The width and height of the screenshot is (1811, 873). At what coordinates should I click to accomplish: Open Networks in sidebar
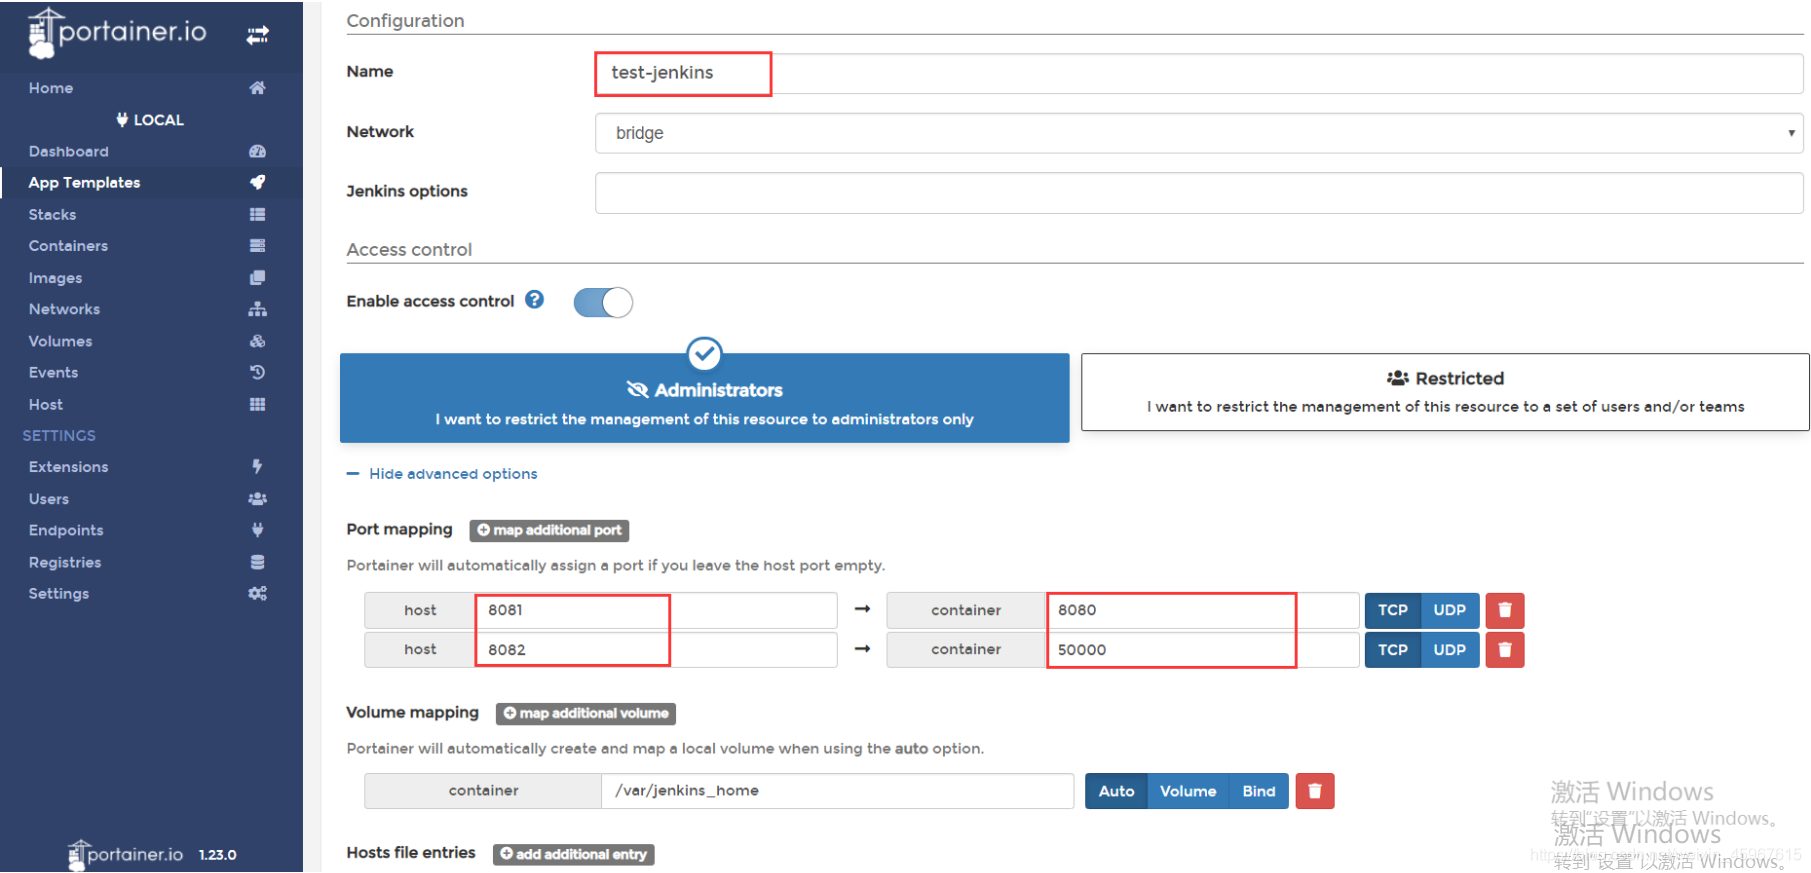pos(64,309)
